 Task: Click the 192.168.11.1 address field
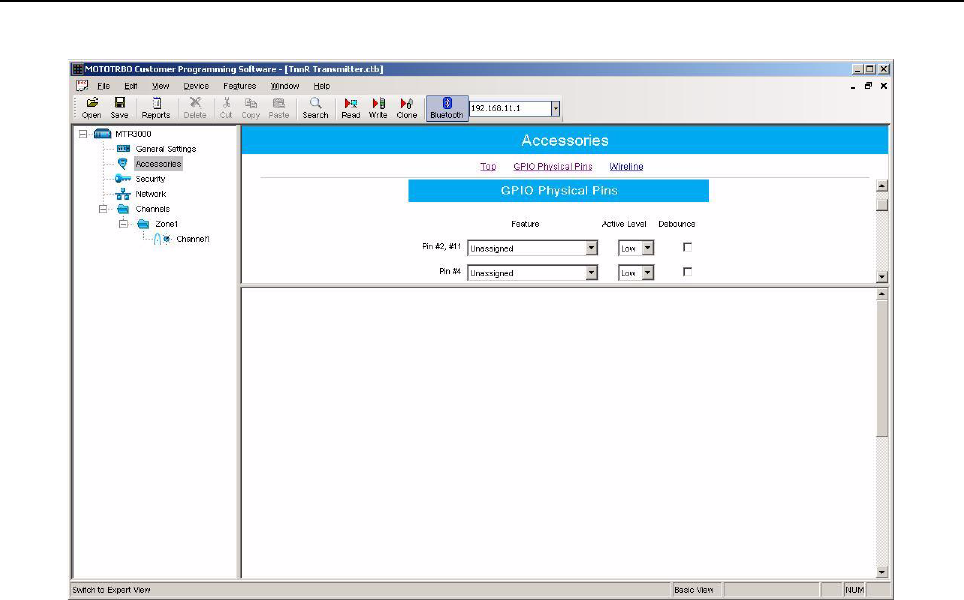pos(510,109)
